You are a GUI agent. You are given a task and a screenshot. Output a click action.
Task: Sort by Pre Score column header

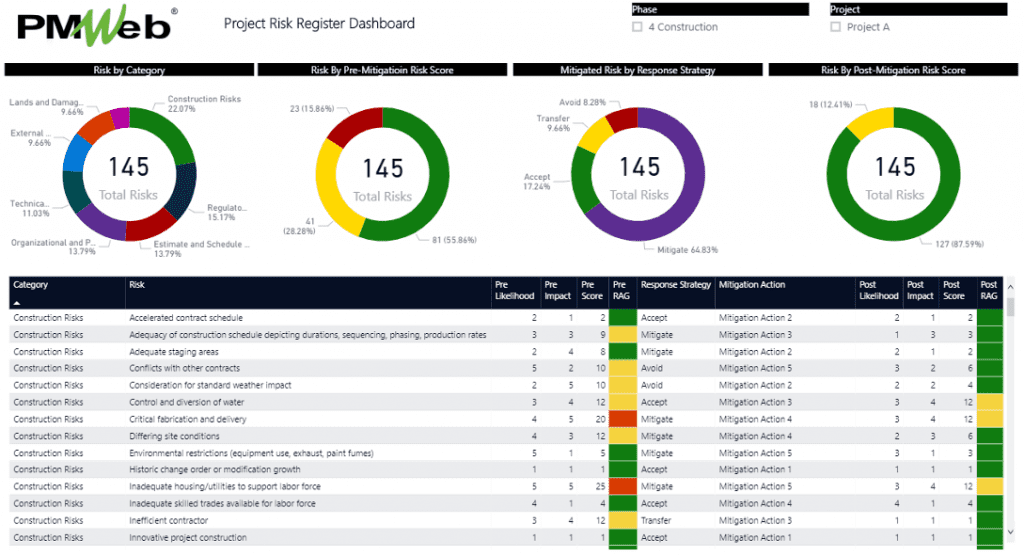pyautogui.click(x=592, y=290)
